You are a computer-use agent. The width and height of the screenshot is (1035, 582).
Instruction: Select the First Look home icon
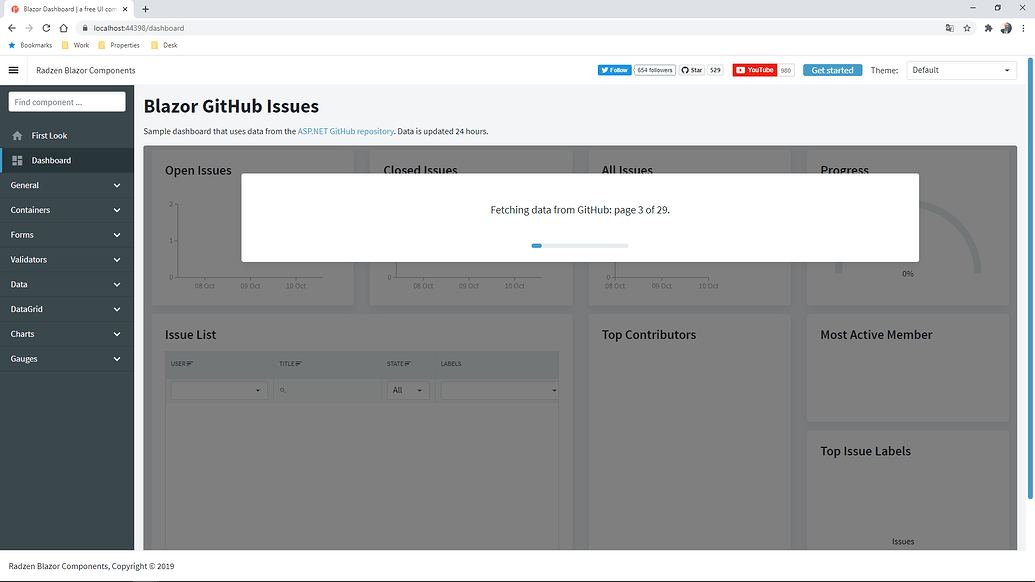[x=16, y=135]
